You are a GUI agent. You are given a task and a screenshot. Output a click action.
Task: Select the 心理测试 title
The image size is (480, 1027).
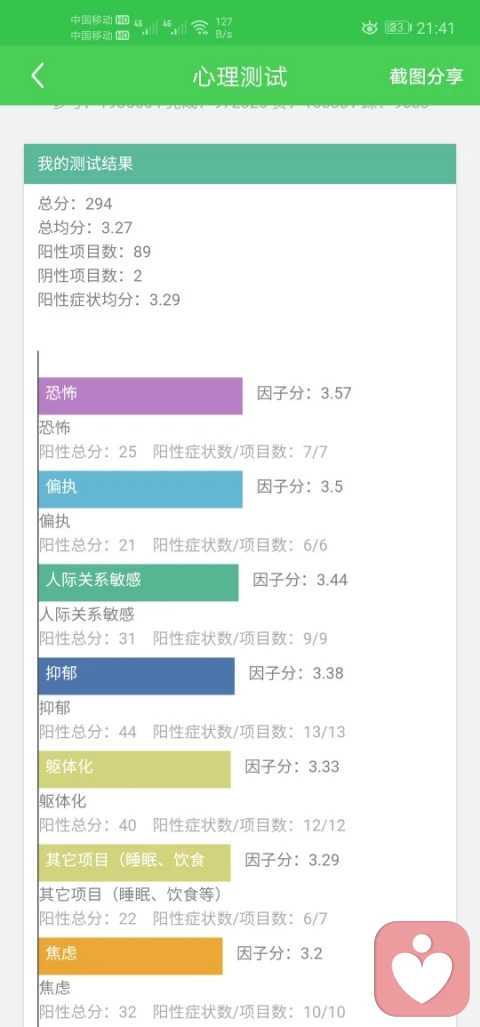click(x=240, y=77)
